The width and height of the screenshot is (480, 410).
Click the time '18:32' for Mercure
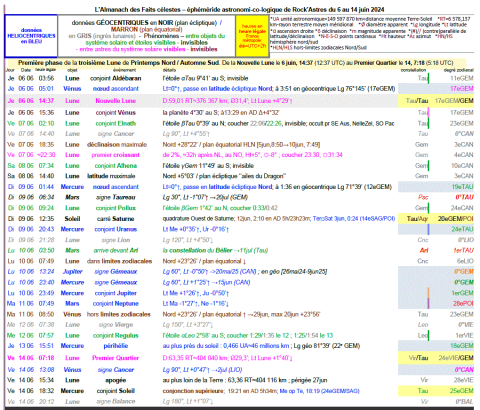point(46,391)
